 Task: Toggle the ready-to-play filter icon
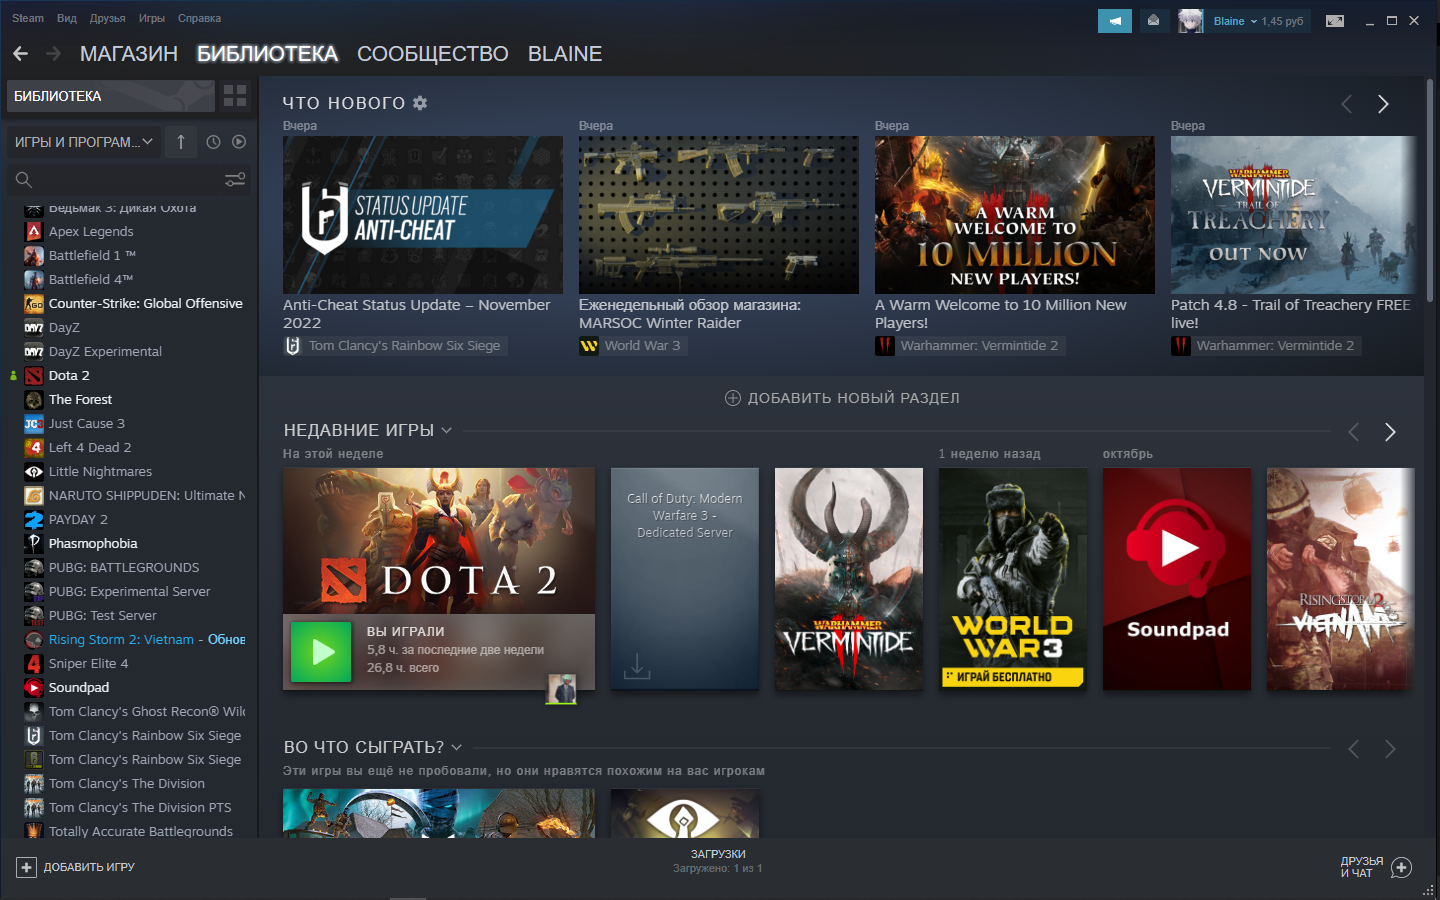(x=239, y=142)
